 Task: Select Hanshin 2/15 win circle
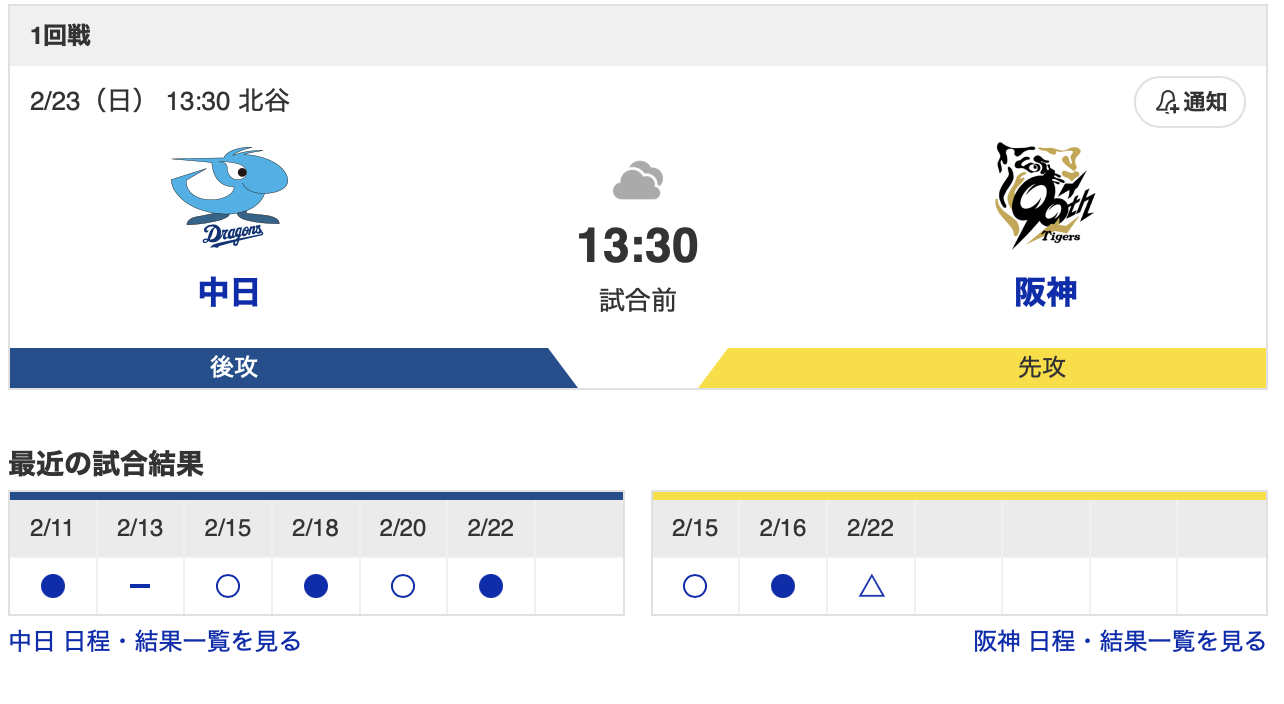tap(695, 586)
